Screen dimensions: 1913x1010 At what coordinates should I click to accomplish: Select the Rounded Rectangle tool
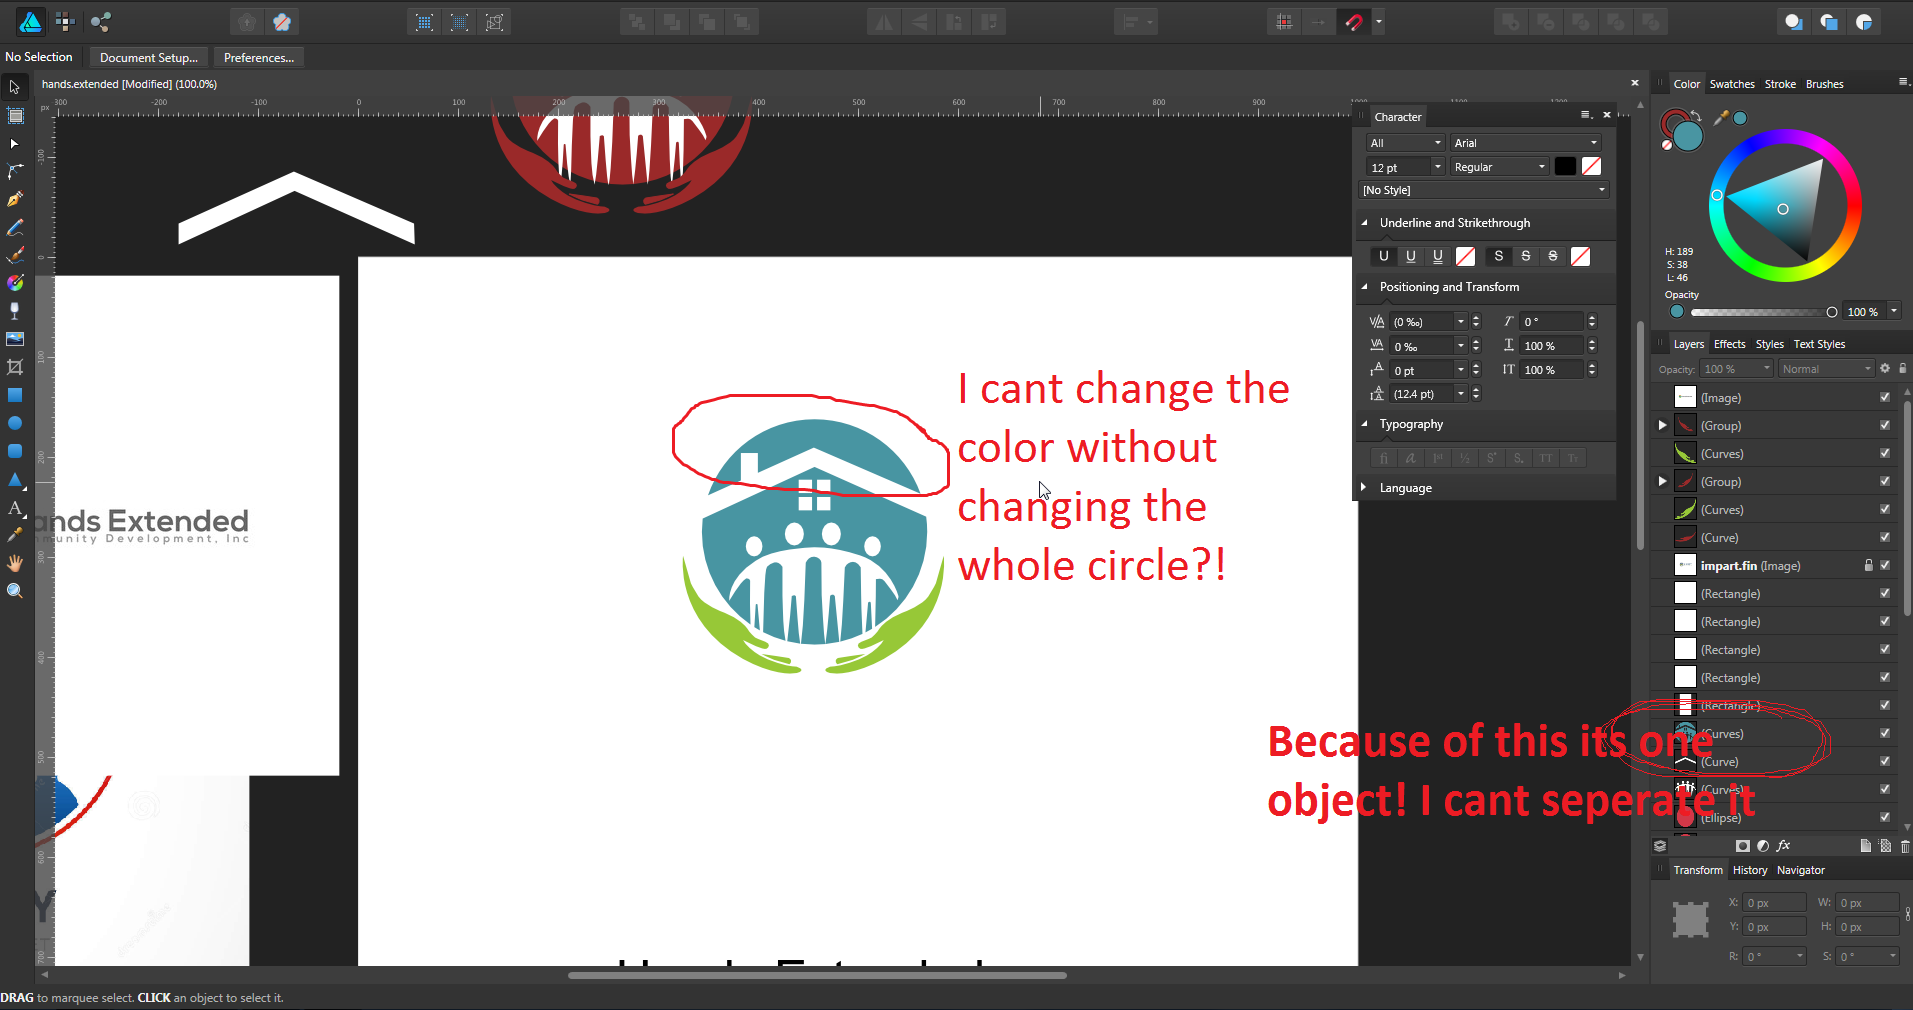click(x=15, y=452)
